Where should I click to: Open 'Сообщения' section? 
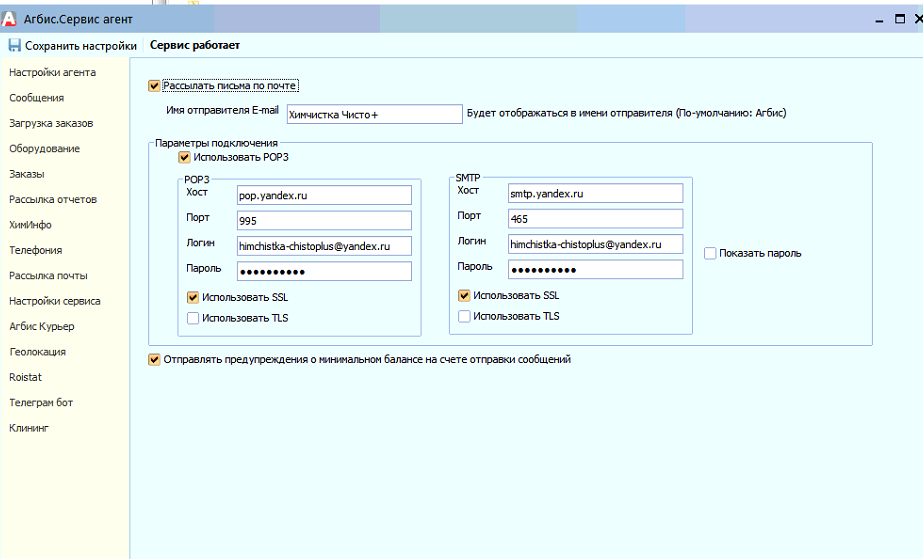pos(36,98)
